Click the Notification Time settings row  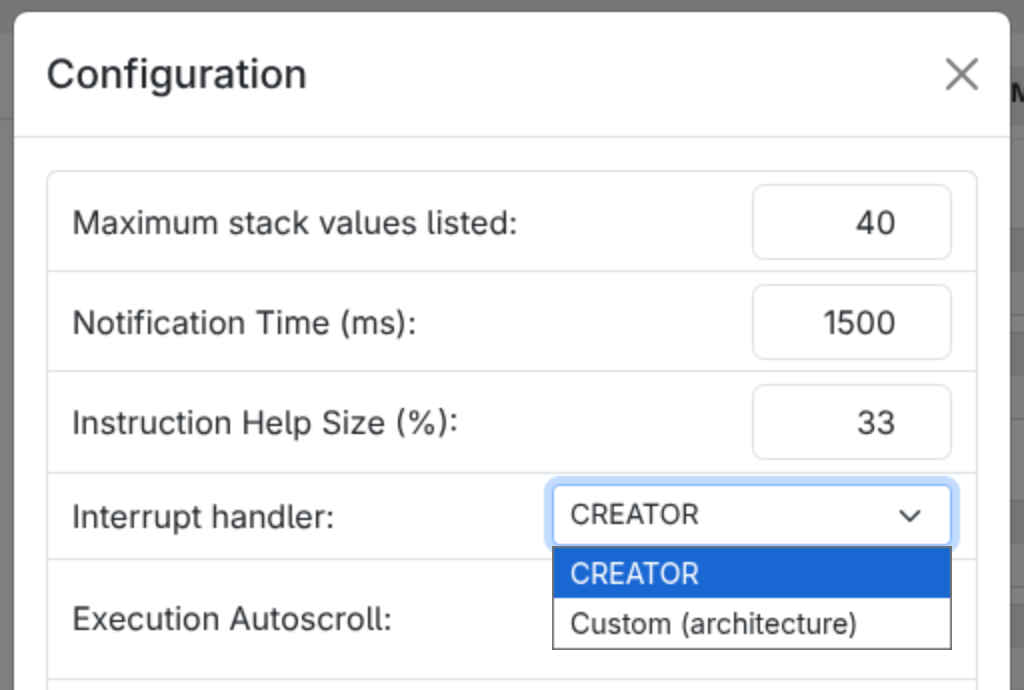[400, 322]
